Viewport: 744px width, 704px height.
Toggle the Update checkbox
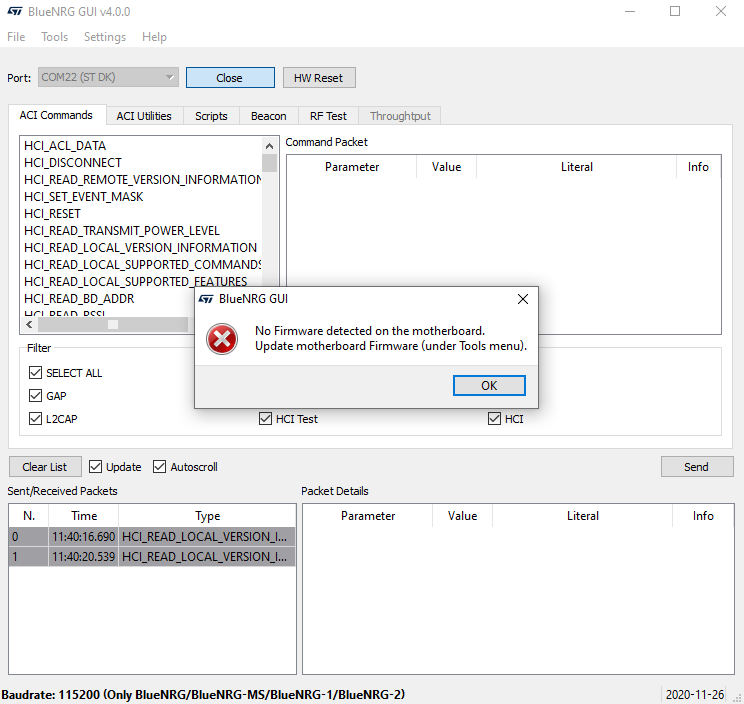(x=95, y=467)
